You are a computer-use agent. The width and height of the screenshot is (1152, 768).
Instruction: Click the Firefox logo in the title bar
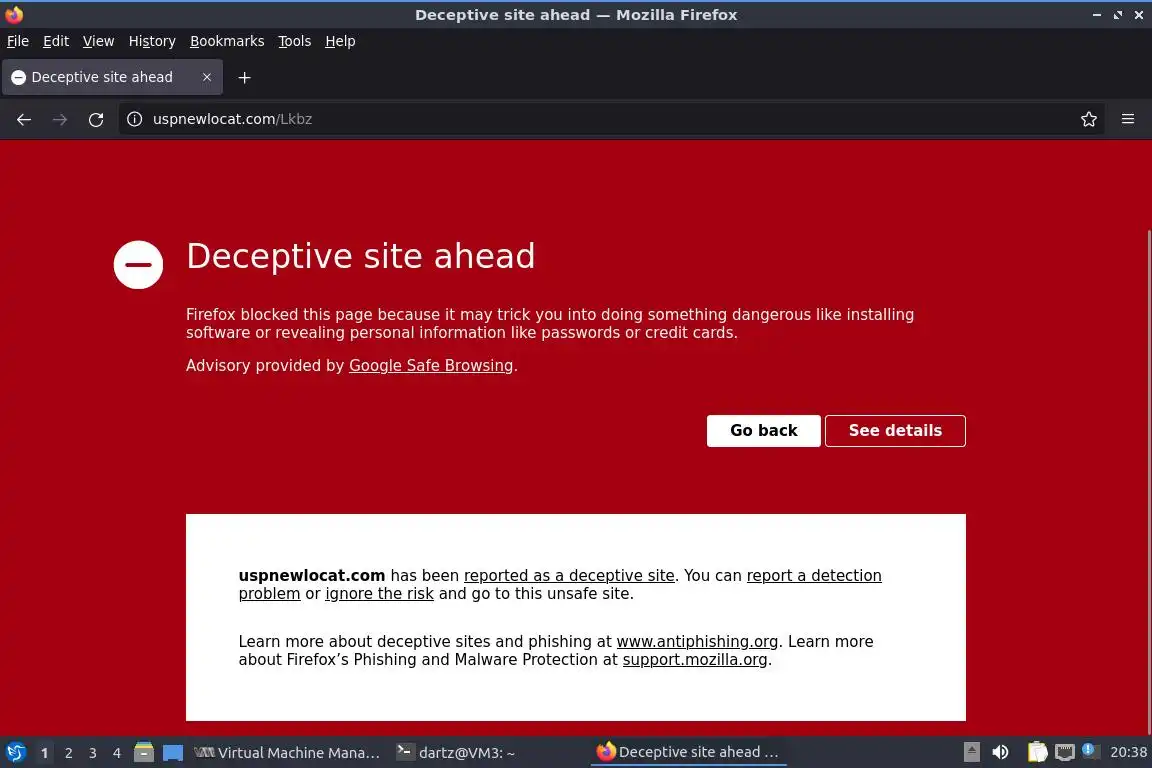point(14,14)
